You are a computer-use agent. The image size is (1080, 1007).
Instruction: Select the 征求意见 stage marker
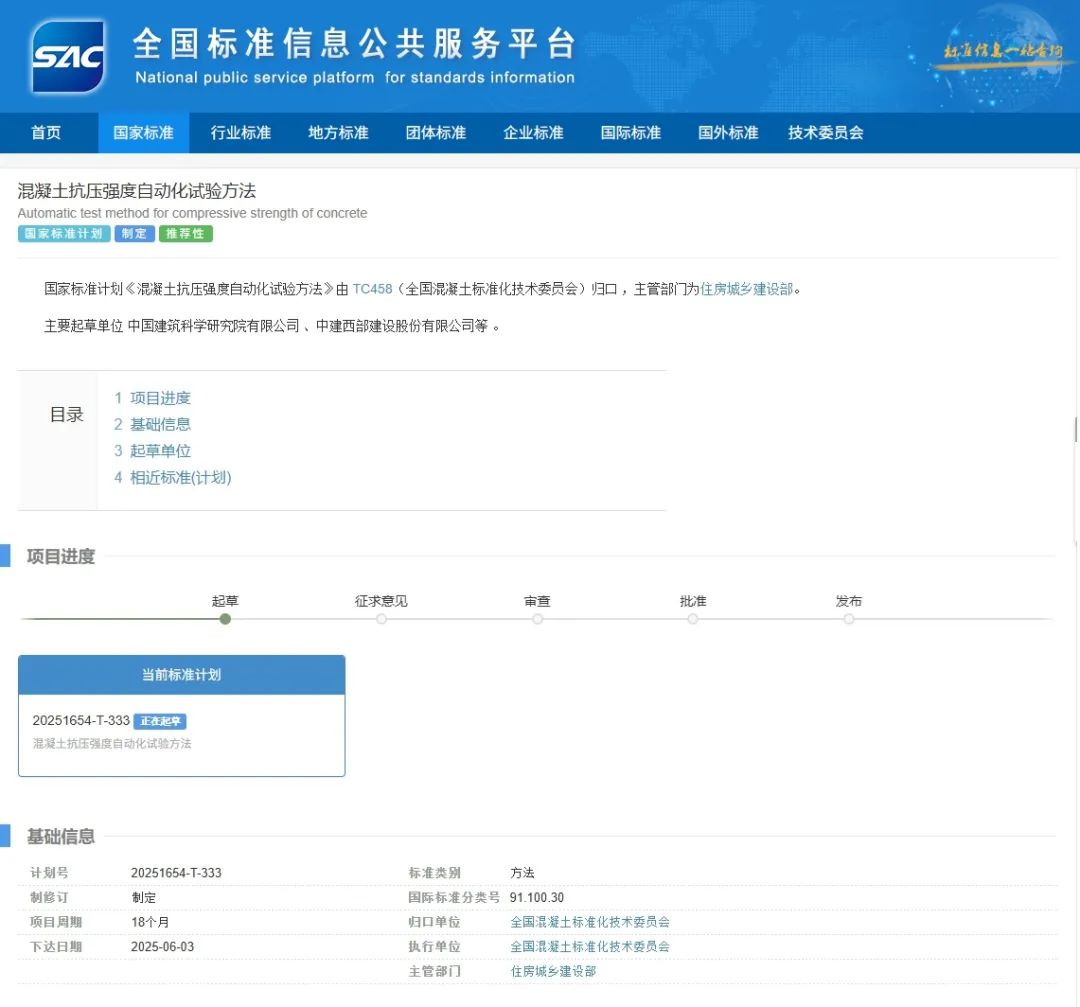pos(381,619)
